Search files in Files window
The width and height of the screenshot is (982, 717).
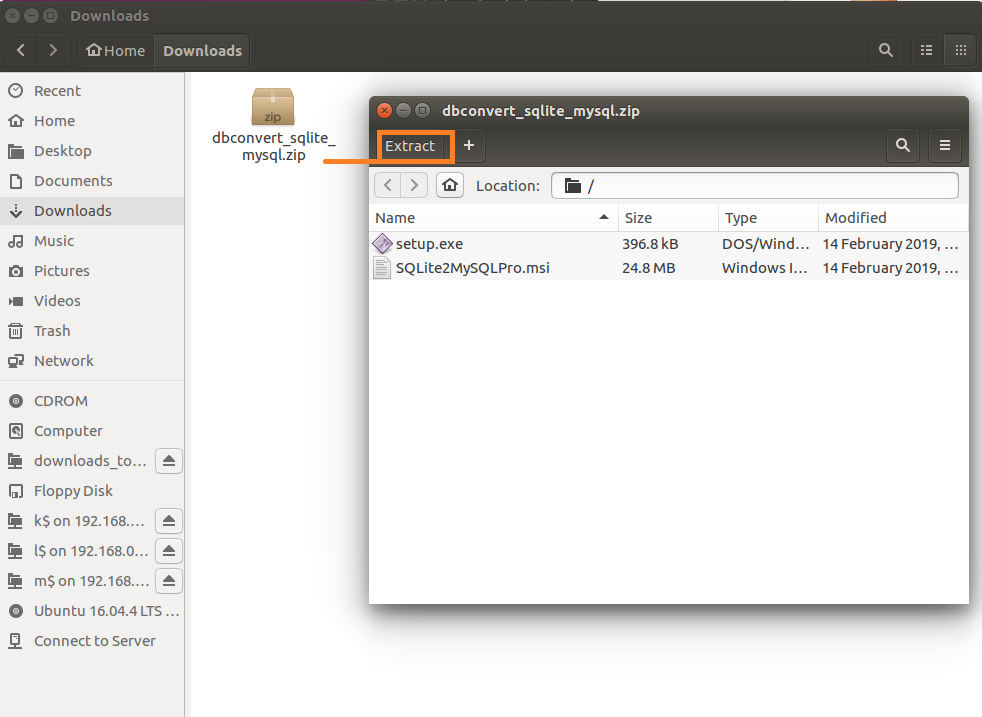886,50
